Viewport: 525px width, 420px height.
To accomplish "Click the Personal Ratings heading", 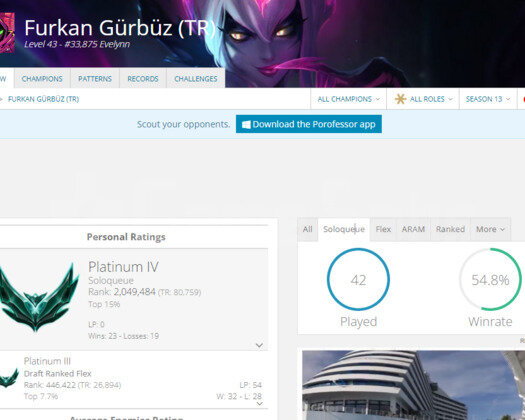I will (x=126, y=237).
